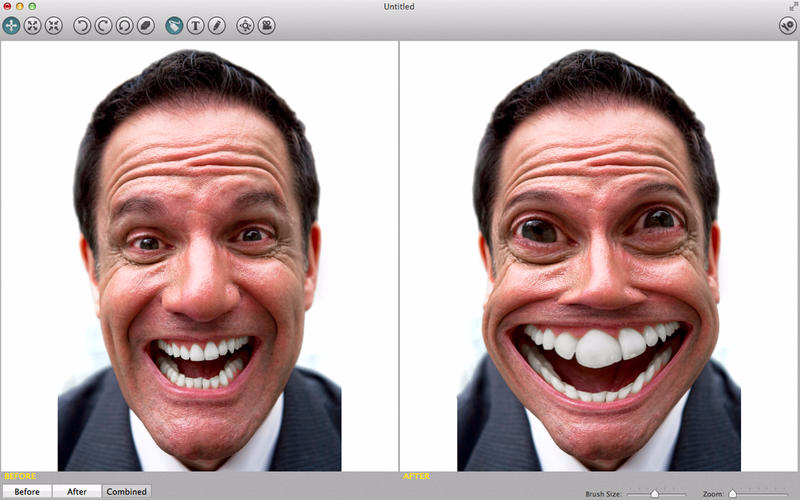This screenshot has height=500, width=800.
Task: Minimize the window with yellow button
Action: click(x=19, y=6)
